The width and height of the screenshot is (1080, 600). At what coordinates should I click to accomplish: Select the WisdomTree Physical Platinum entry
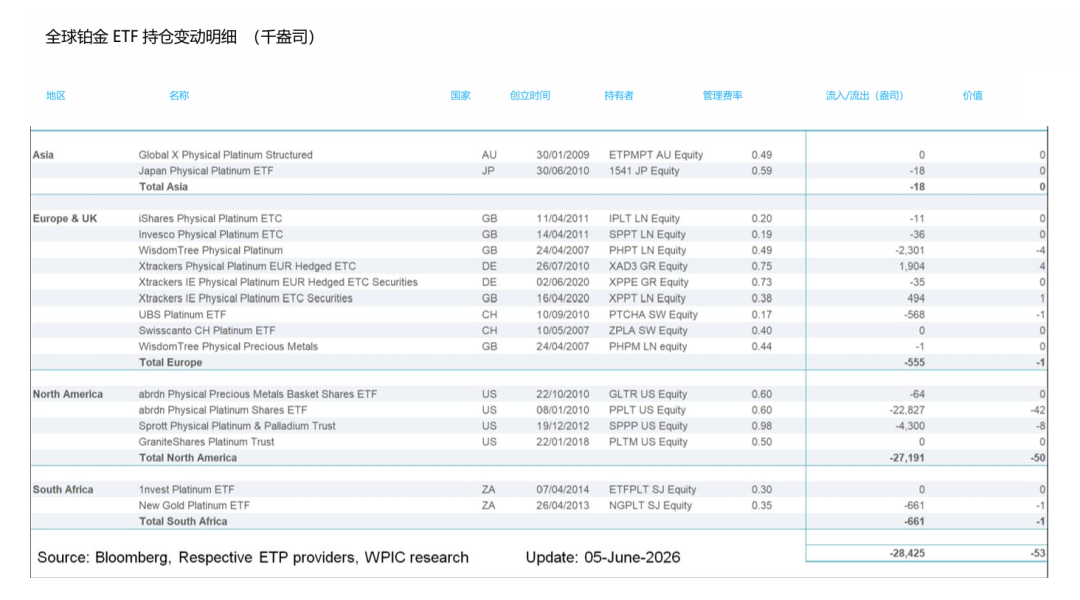(x=211, y=250)
